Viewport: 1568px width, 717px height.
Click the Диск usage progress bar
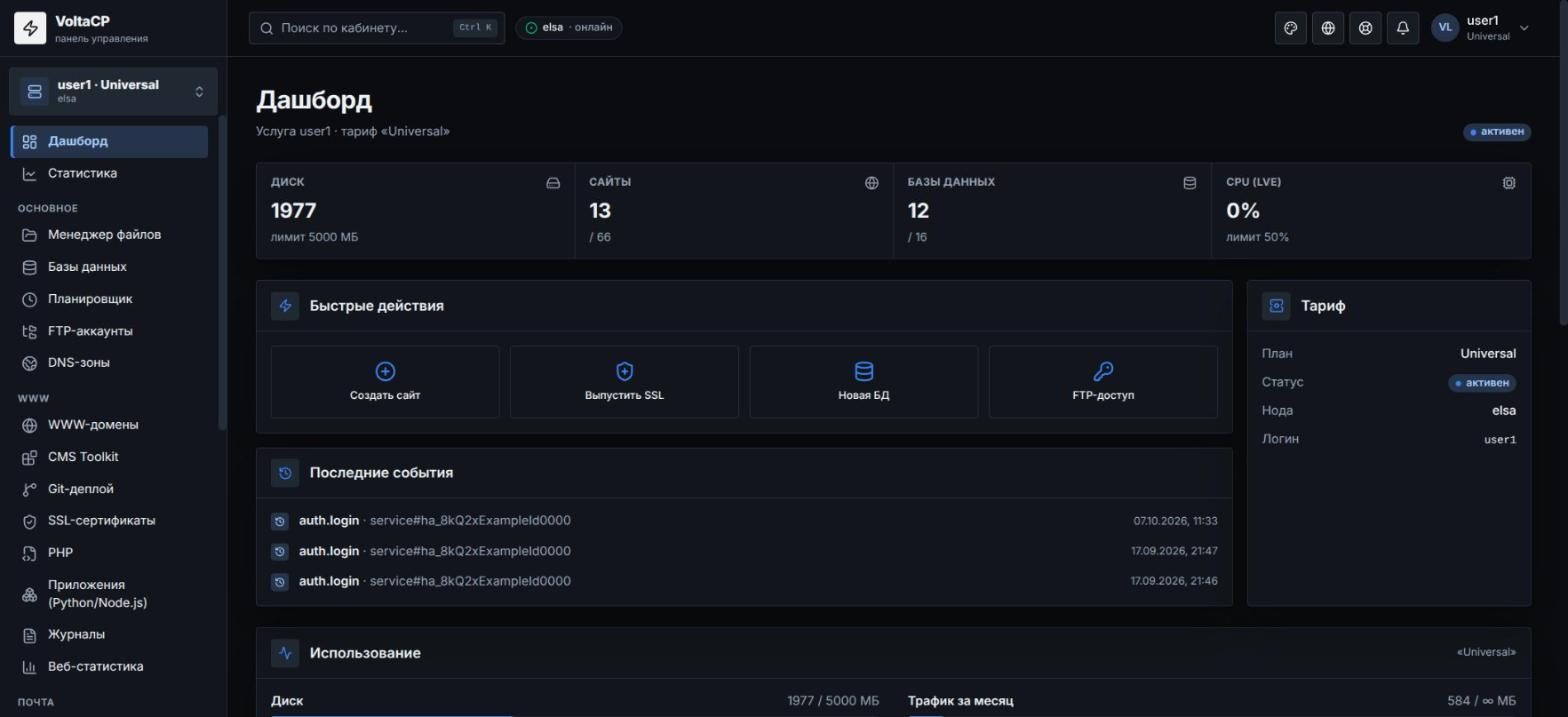[x=575, y=715]
